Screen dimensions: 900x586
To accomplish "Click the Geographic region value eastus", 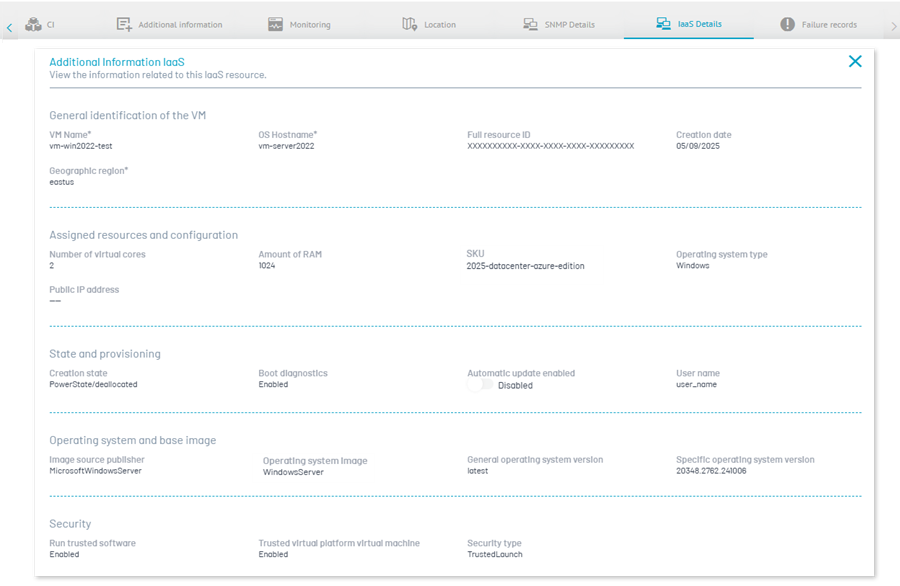I will tap(62, 182).
